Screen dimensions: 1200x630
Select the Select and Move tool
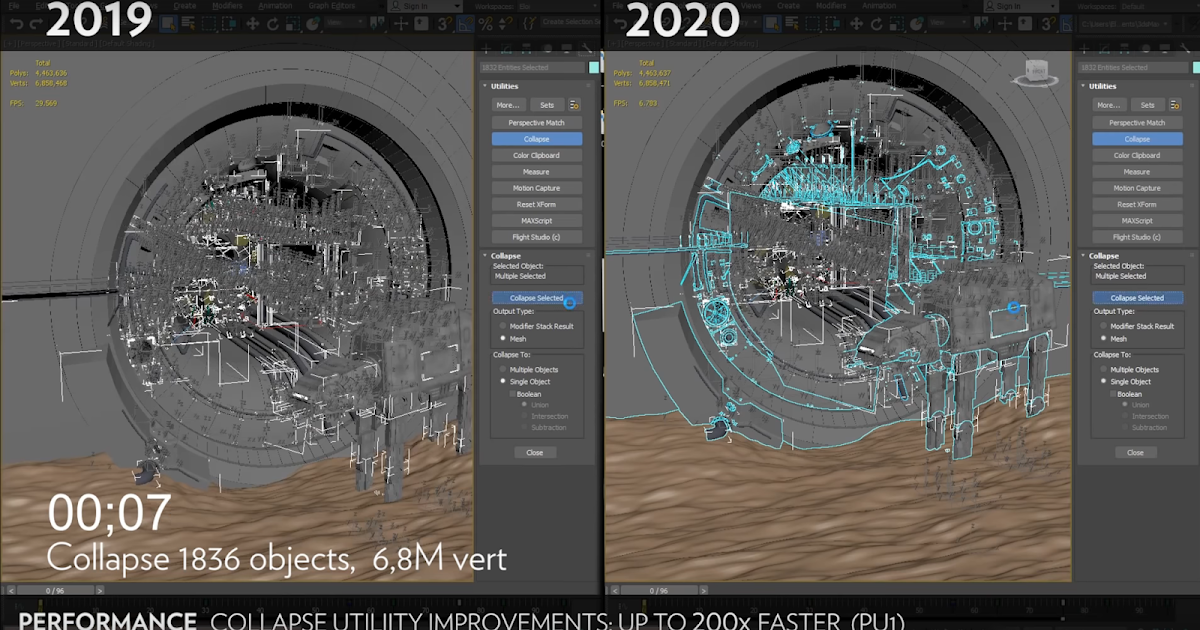(252, 21)
